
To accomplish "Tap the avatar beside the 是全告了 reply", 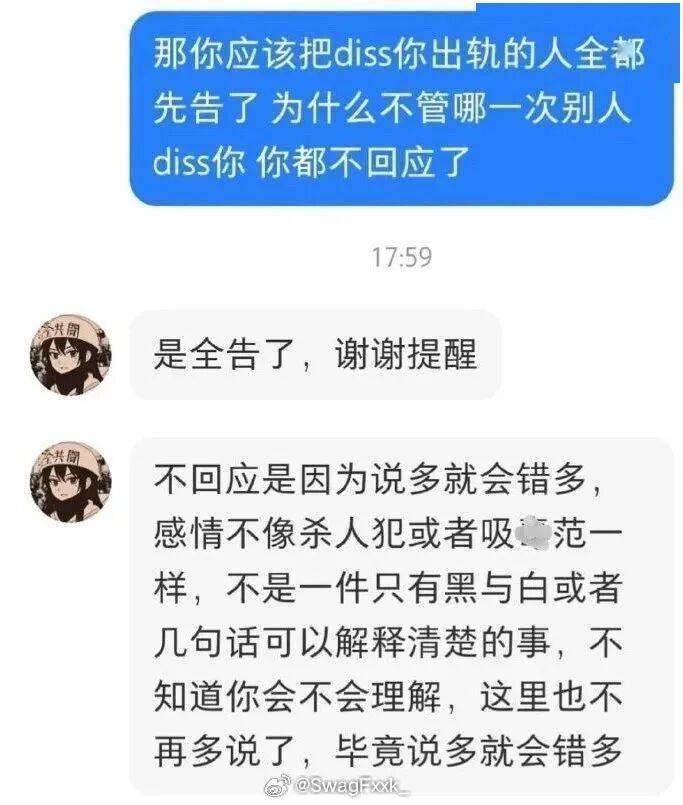I will point(71,356).
